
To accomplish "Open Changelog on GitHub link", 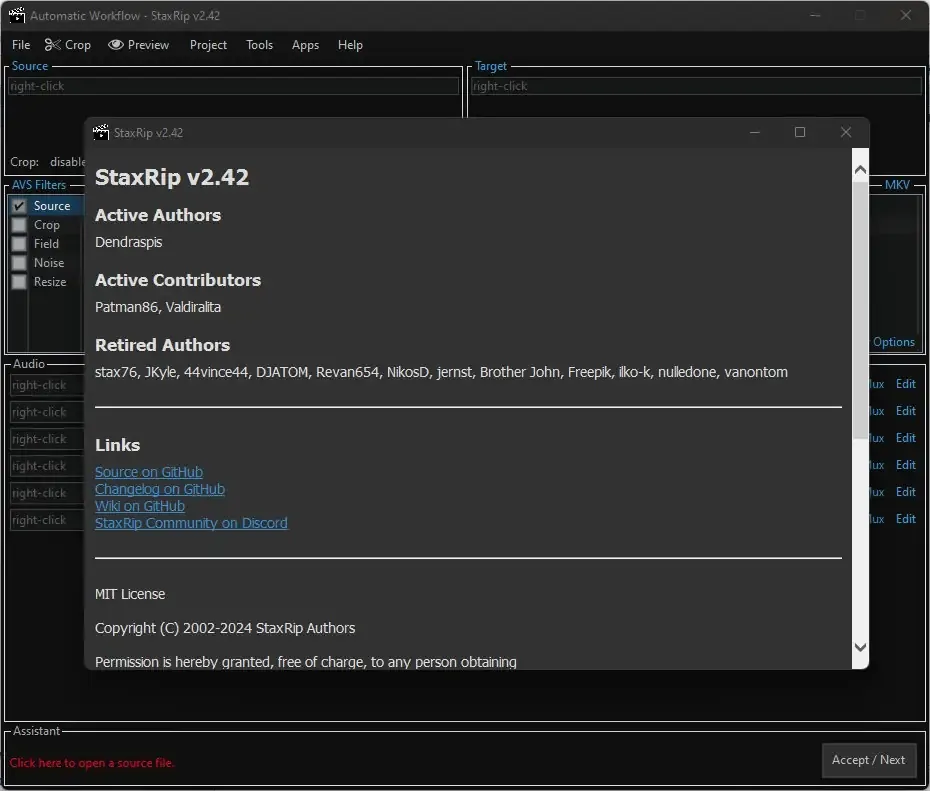I will (160, 489).
